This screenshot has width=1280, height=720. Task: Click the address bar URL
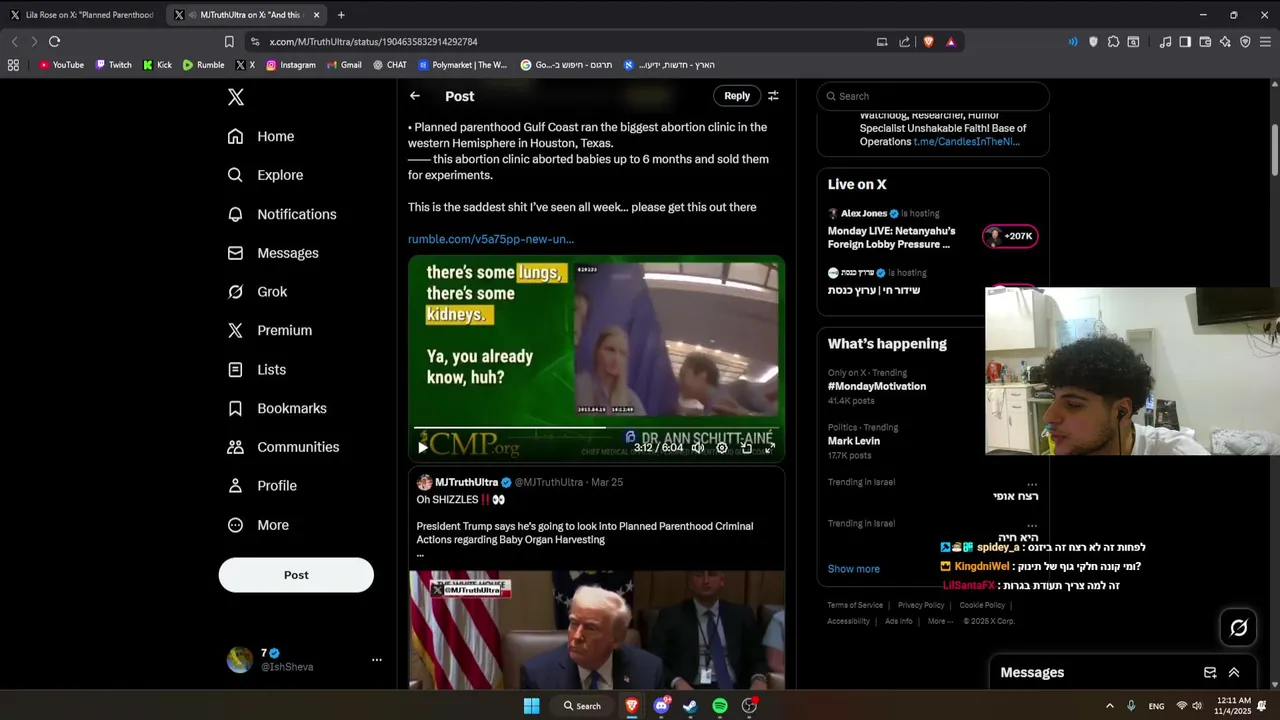click(x=373, y=42)
